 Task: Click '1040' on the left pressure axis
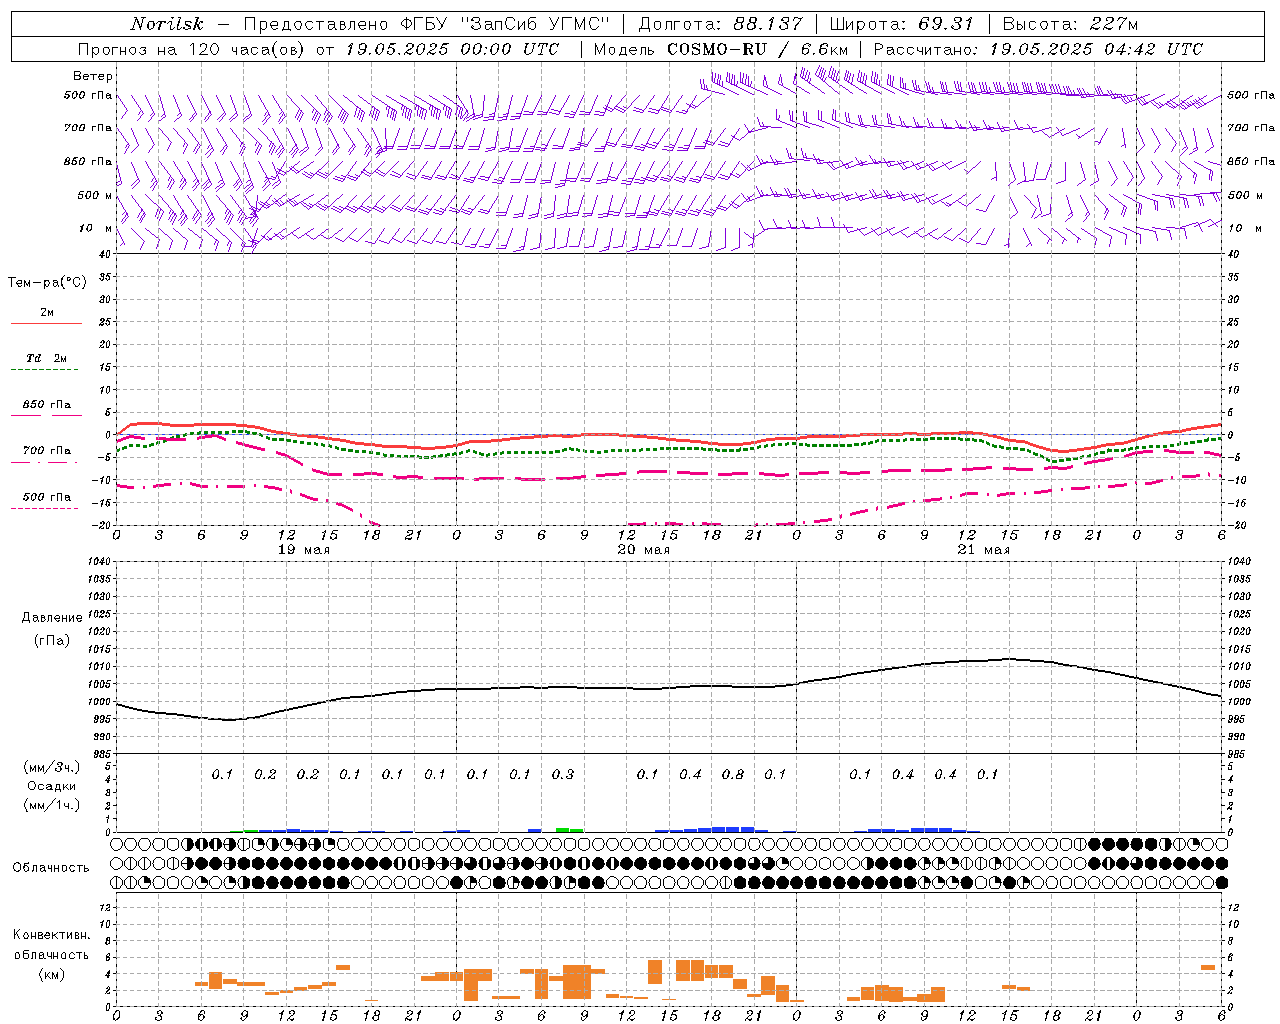coord(98,561)
